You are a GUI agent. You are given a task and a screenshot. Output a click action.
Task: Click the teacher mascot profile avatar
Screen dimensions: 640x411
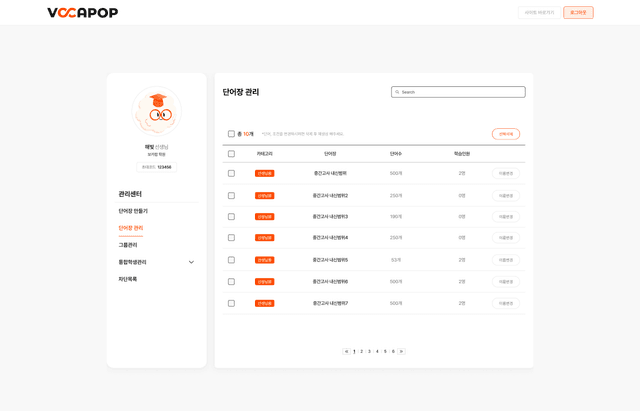(x=157, y=111)
